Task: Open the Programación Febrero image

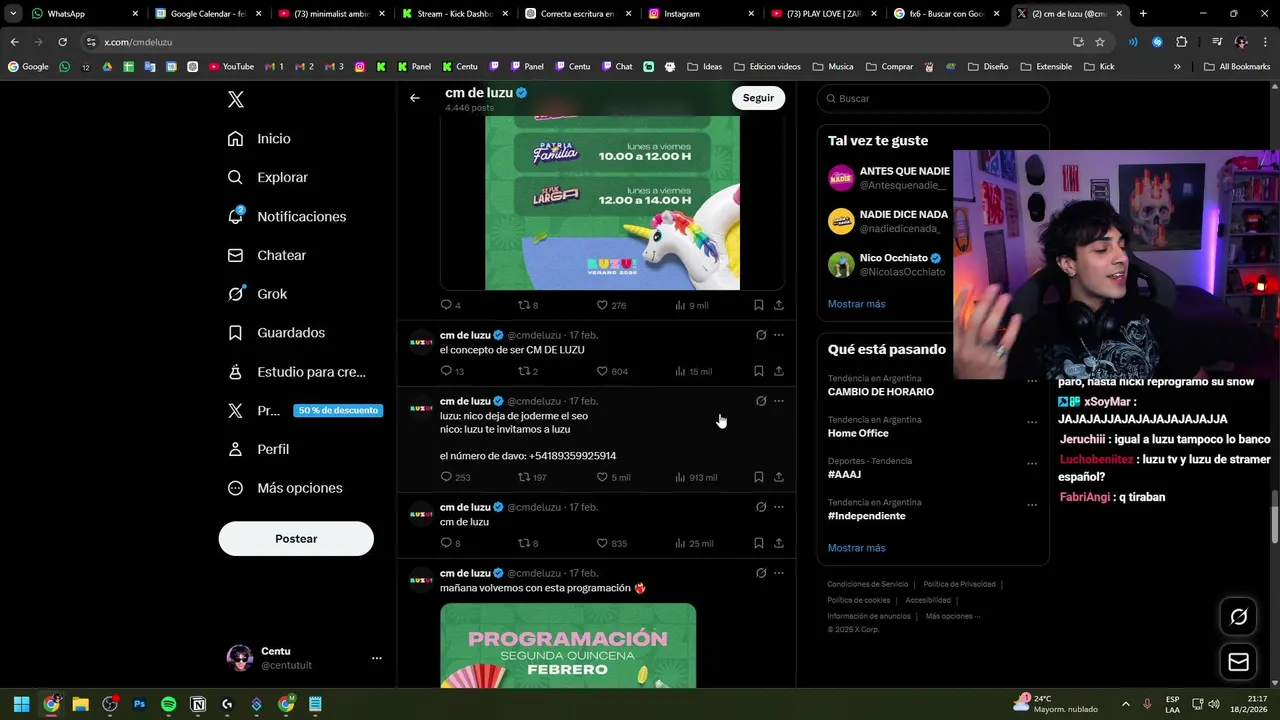Action: click(x=568, y=645)
